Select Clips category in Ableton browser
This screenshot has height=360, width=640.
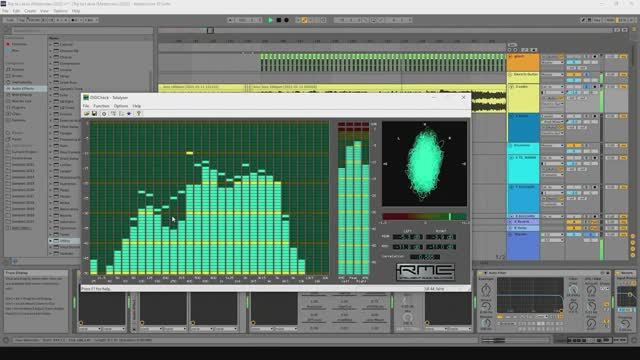pyautogui.click(x=16, y=113)
